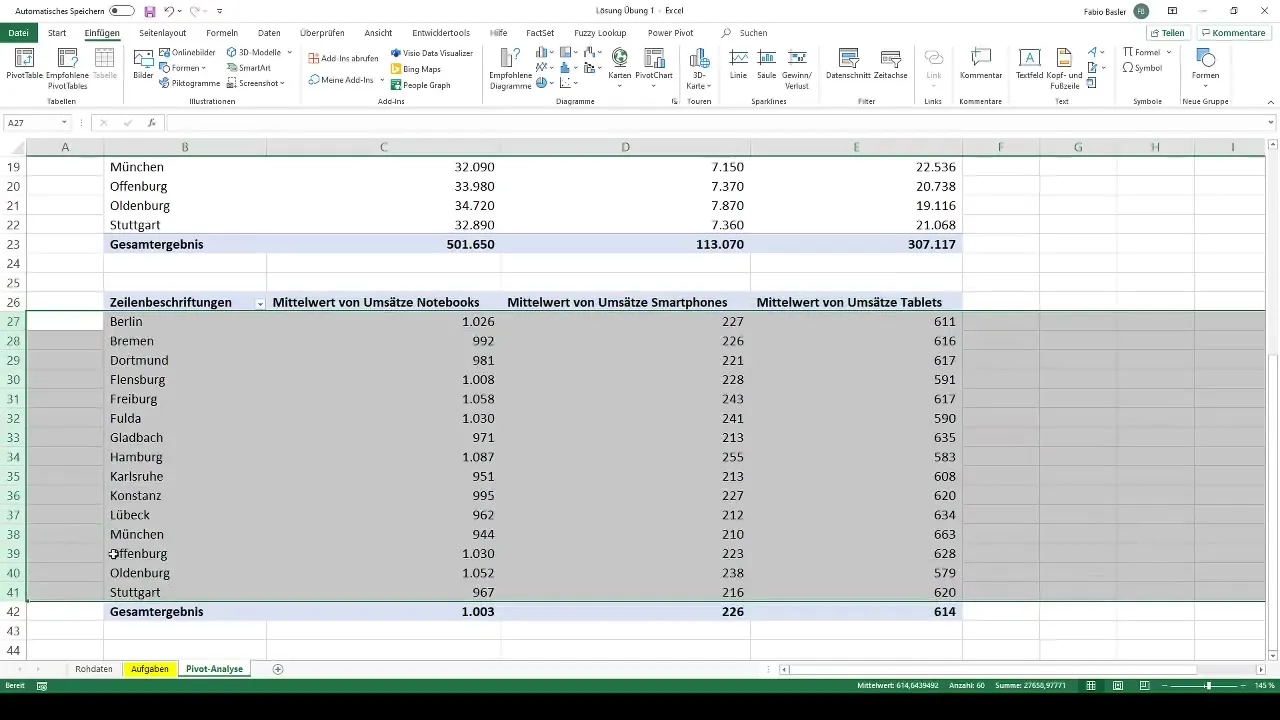Open the Datei tab
1280x720 pixels.
(18, 33)
